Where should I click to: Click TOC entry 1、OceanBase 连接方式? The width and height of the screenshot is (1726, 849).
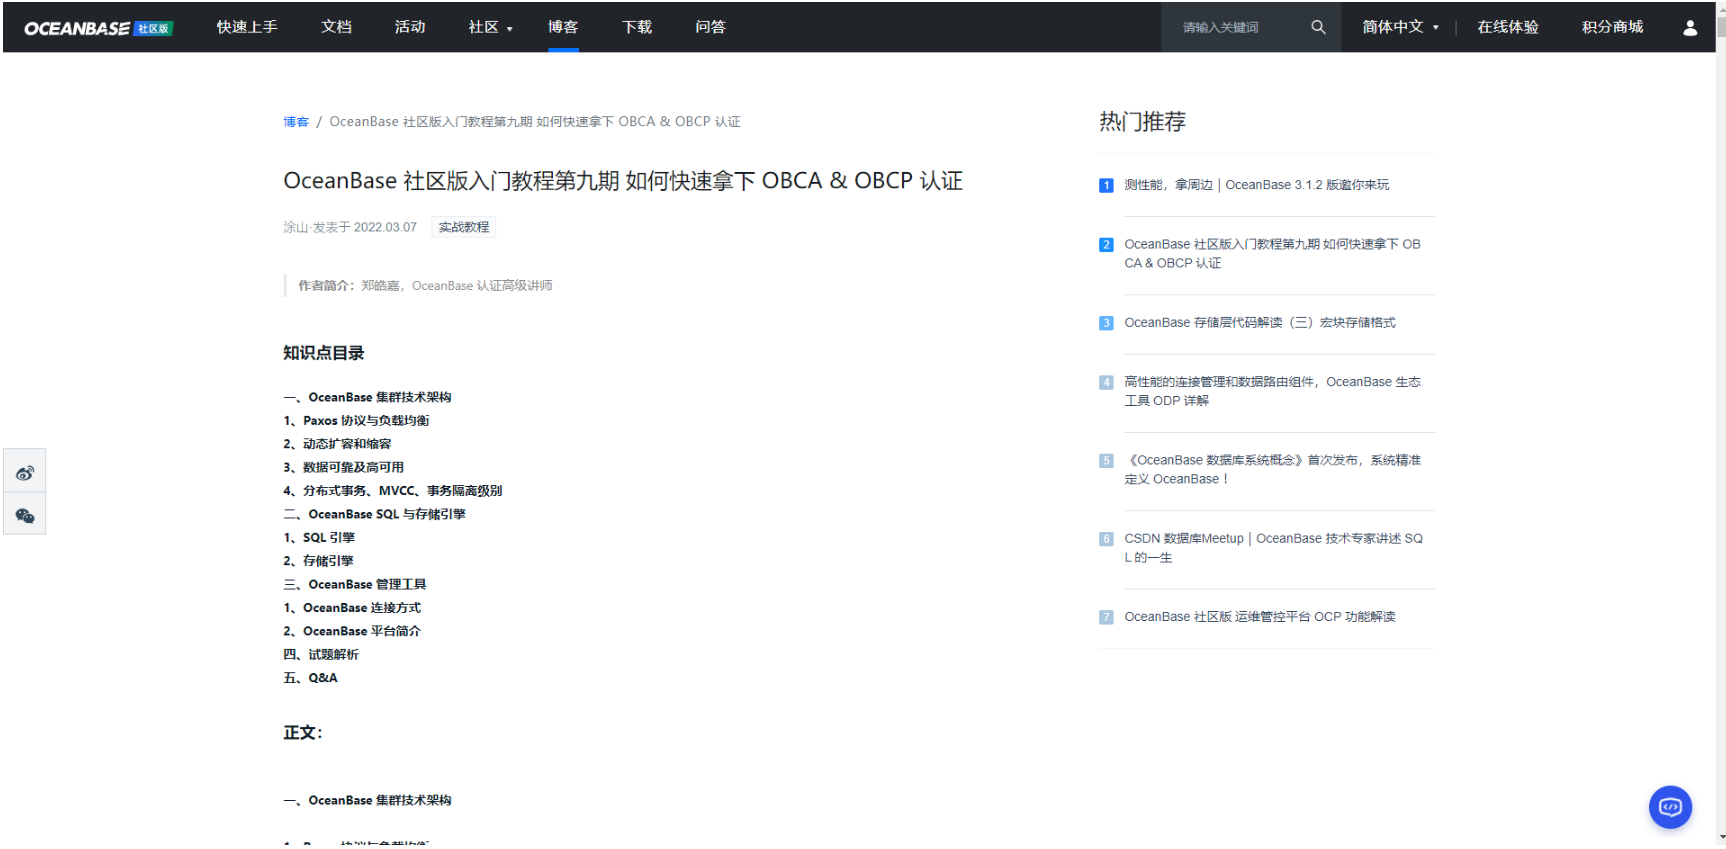(x=352, y=608)
